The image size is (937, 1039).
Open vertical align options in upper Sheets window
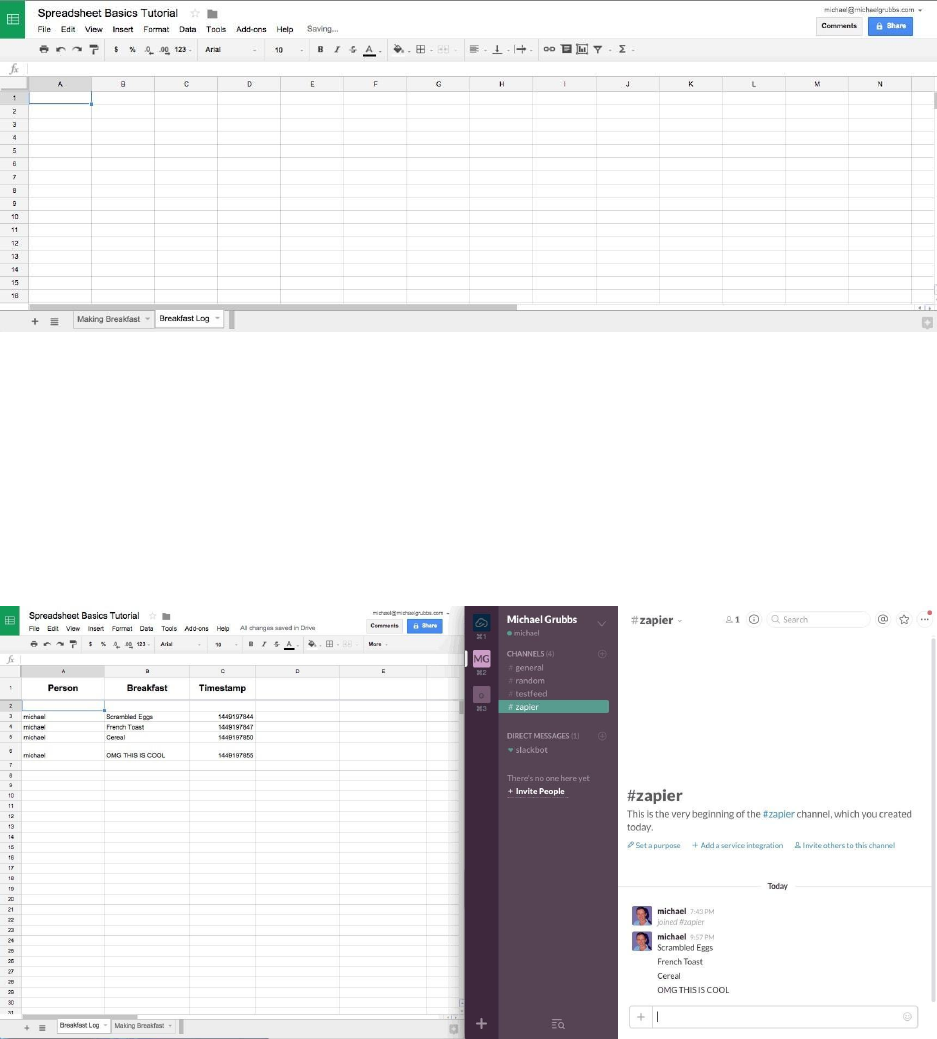click(497, 49)
